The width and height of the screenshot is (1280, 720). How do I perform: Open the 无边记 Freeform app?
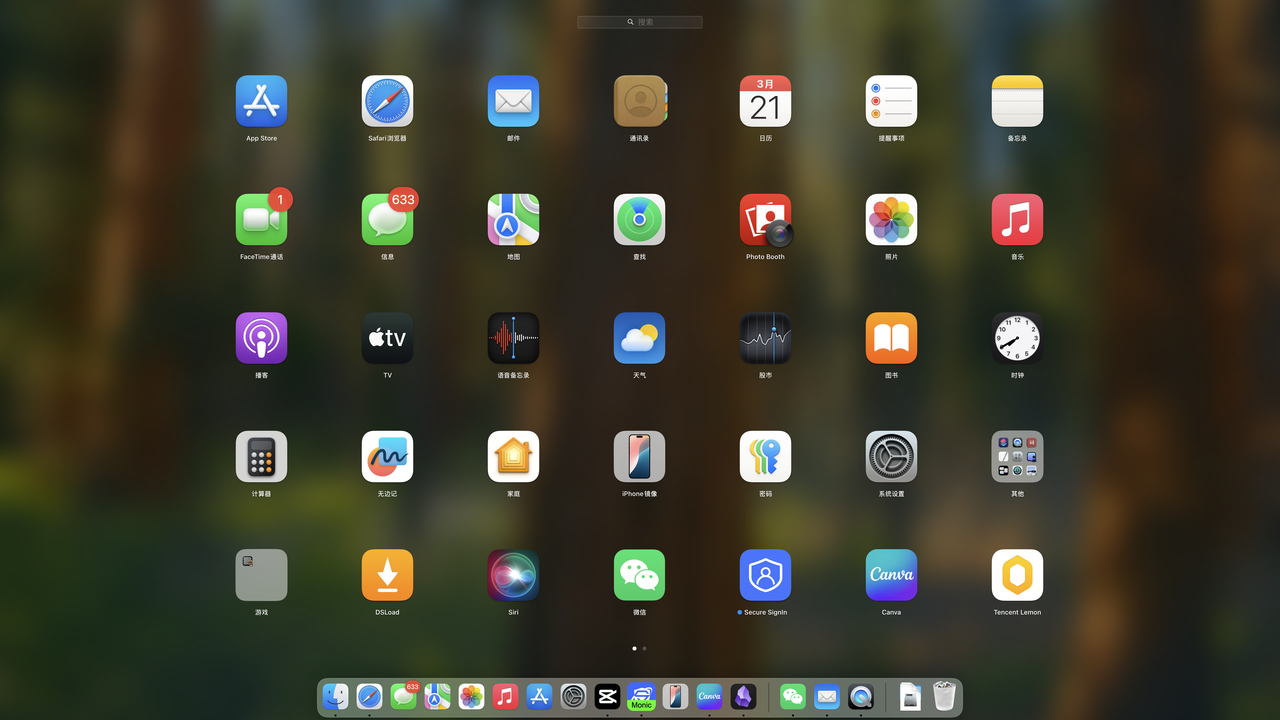click(x=387, y=456)
